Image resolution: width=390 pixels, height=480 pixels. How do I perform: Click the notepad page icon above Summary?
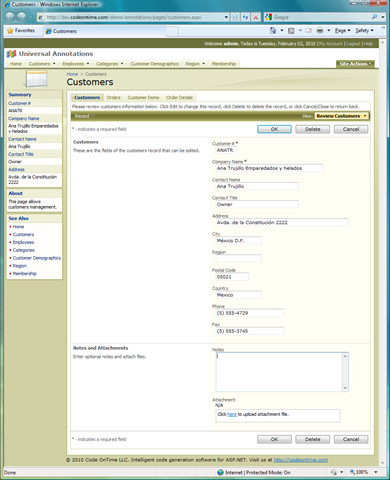36,79
